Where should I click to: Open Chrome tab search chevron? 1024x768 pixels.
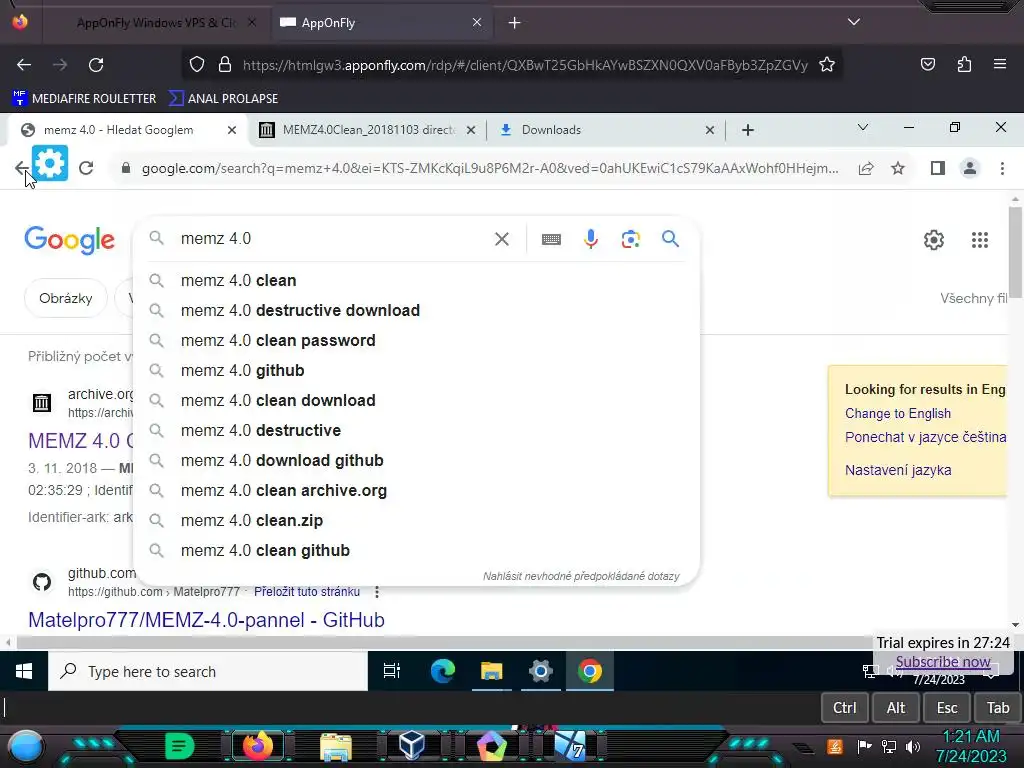pos(863,127)
